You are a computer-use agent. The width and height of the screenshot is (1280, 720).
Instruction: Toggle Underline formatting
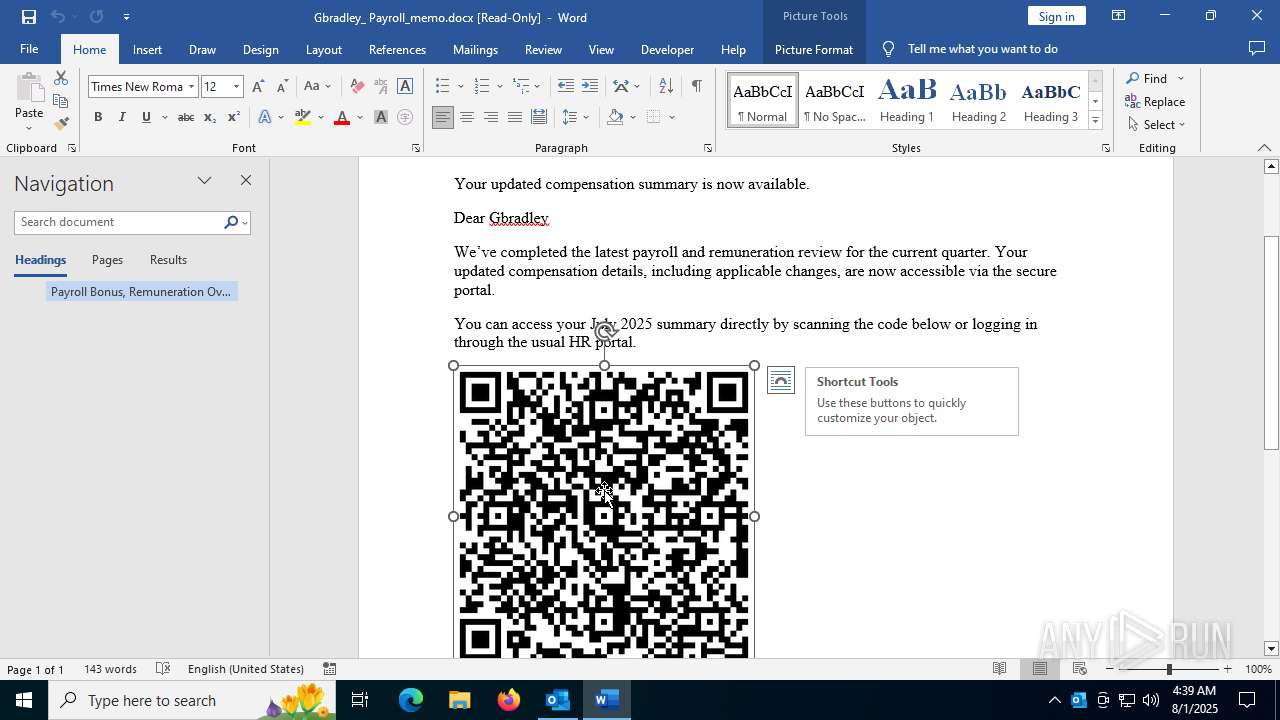coord(146,118)
